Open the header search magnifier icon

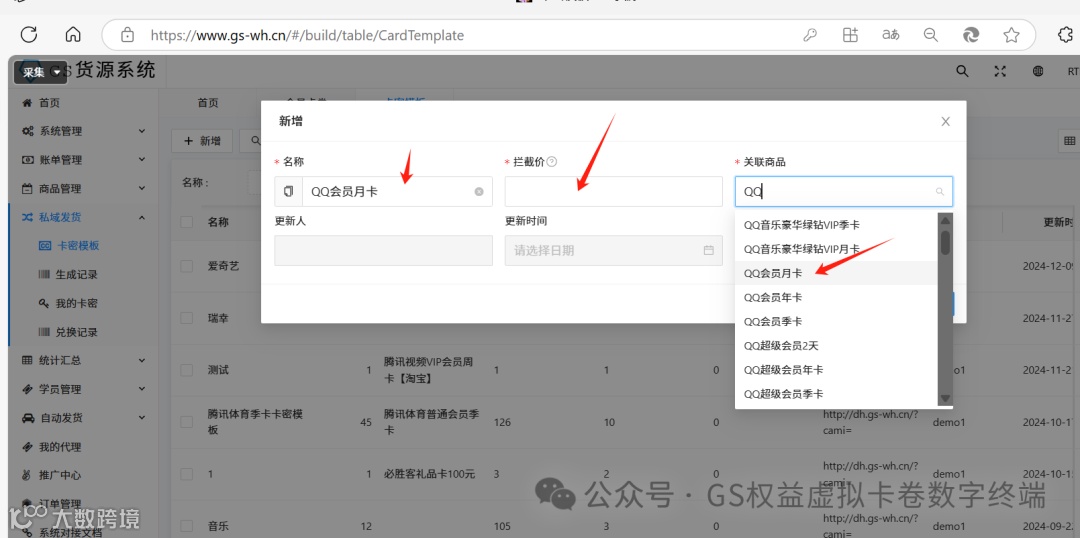[962, 71]
